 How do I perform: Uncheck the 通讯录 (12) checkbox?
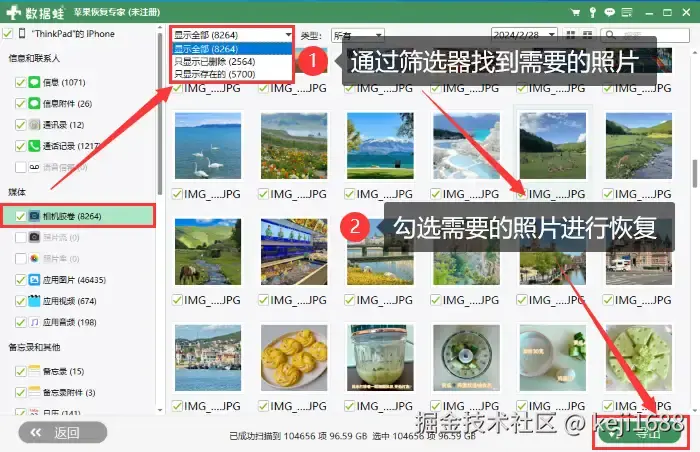pos(20,125)
